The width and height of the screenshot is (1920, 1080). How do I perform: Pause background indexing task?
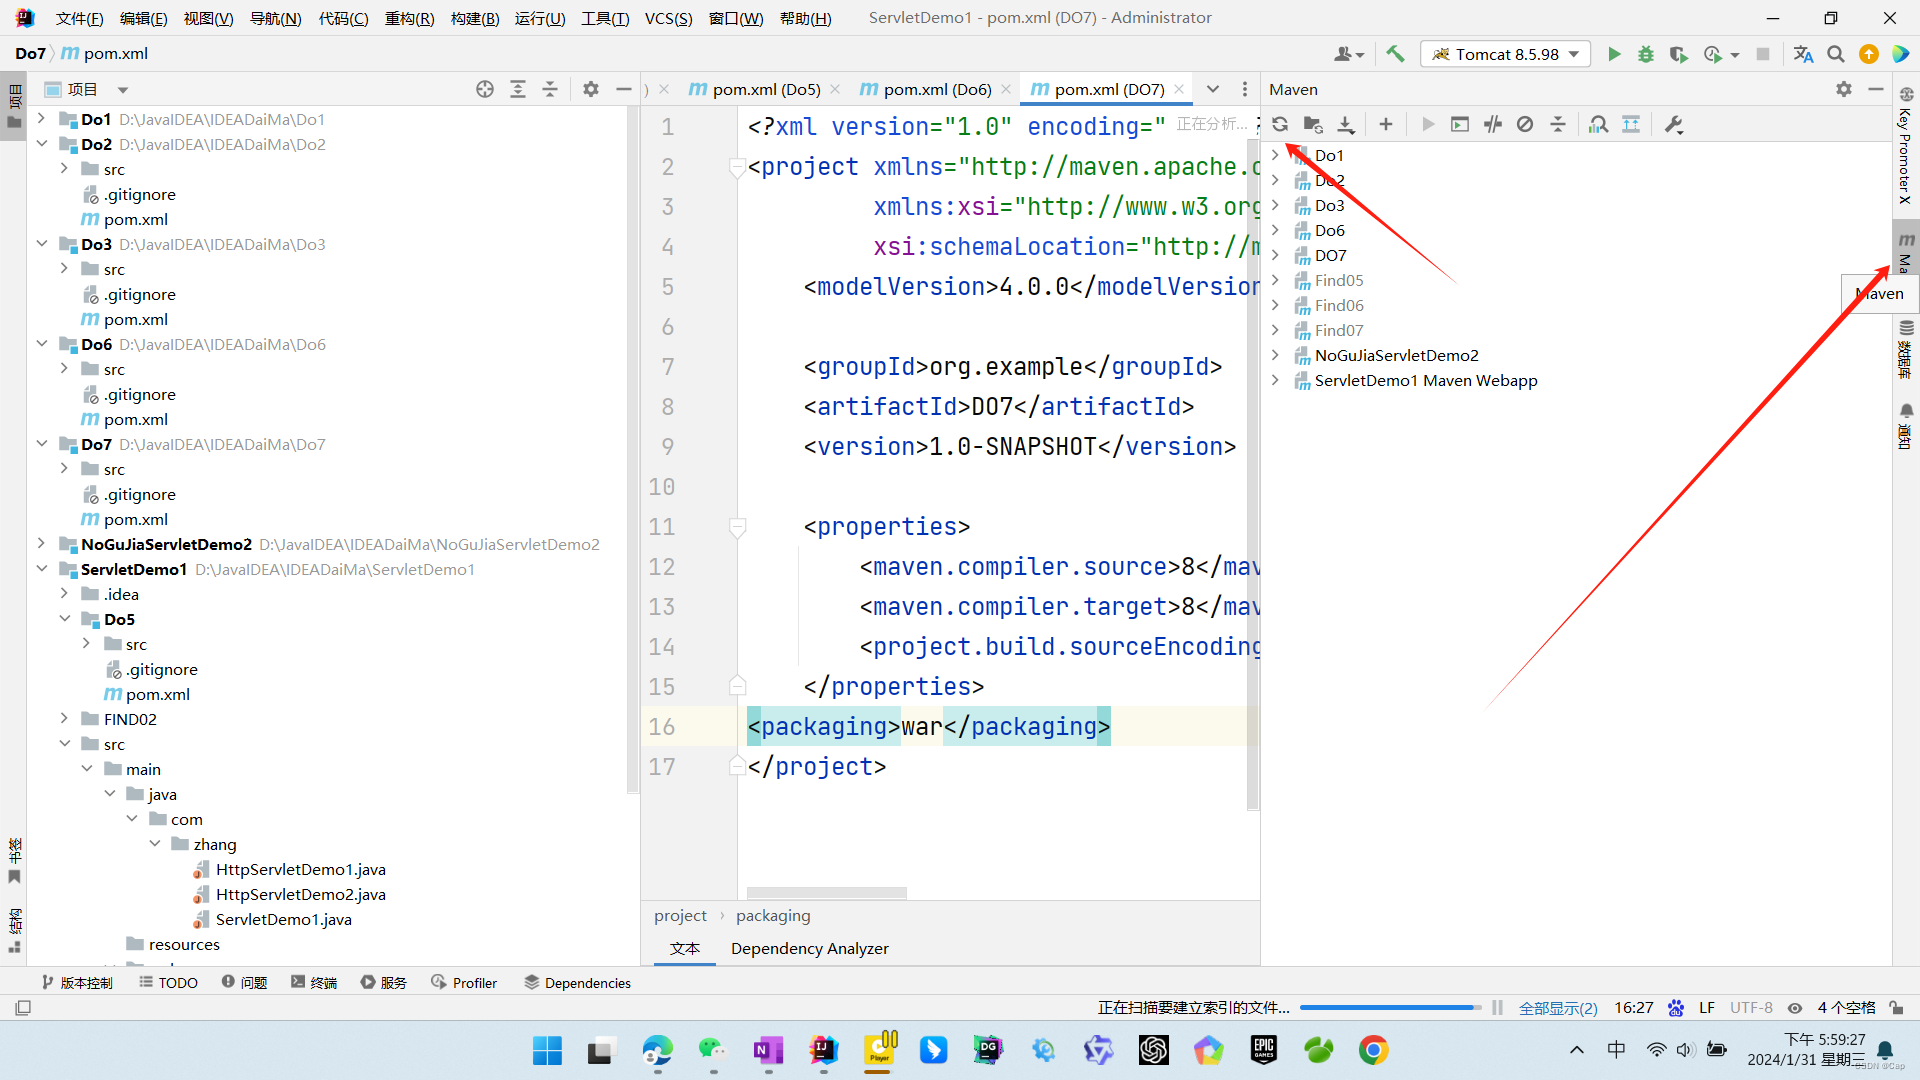1497,1008
